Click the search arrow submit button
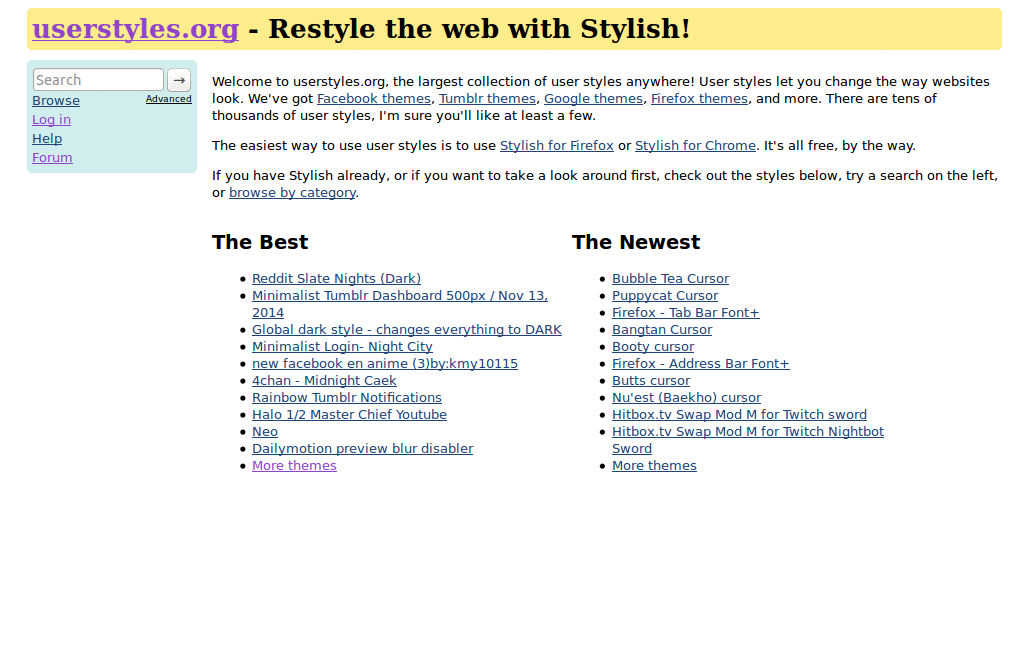This screenshot has width=1024, height=645. click(x=179, y=80)
